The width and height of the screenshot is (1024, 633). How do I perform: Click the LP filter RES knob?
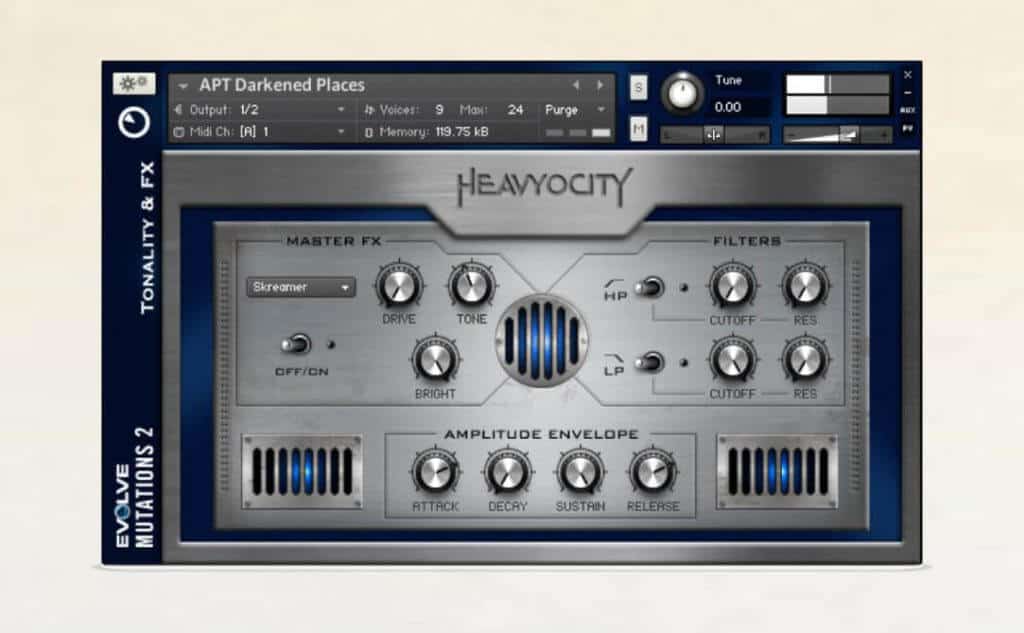(805, 361)
